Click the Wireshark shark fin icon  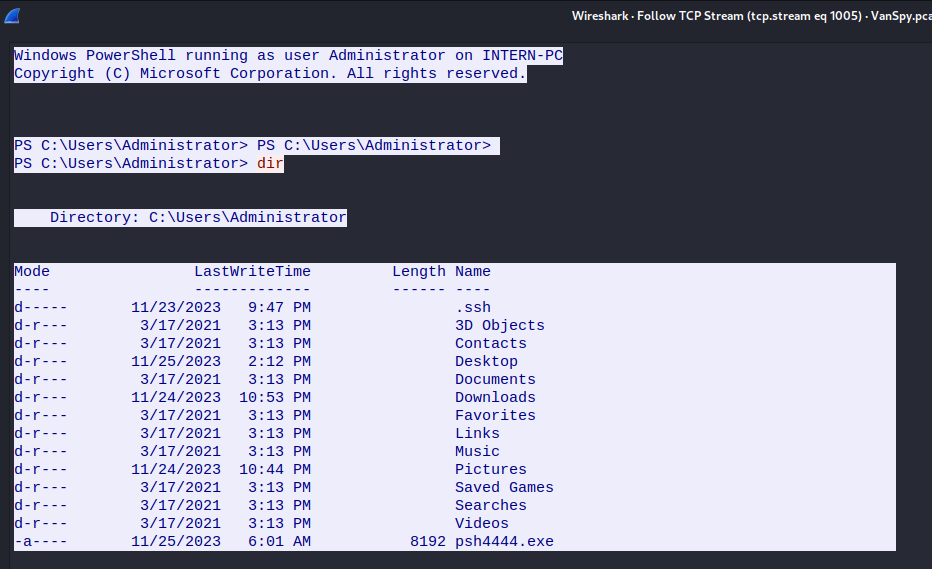click(11, 16)
